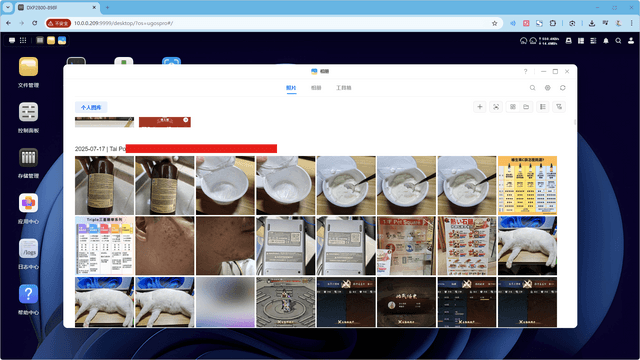Open the NAS global search magnifier

coord(618,41)
